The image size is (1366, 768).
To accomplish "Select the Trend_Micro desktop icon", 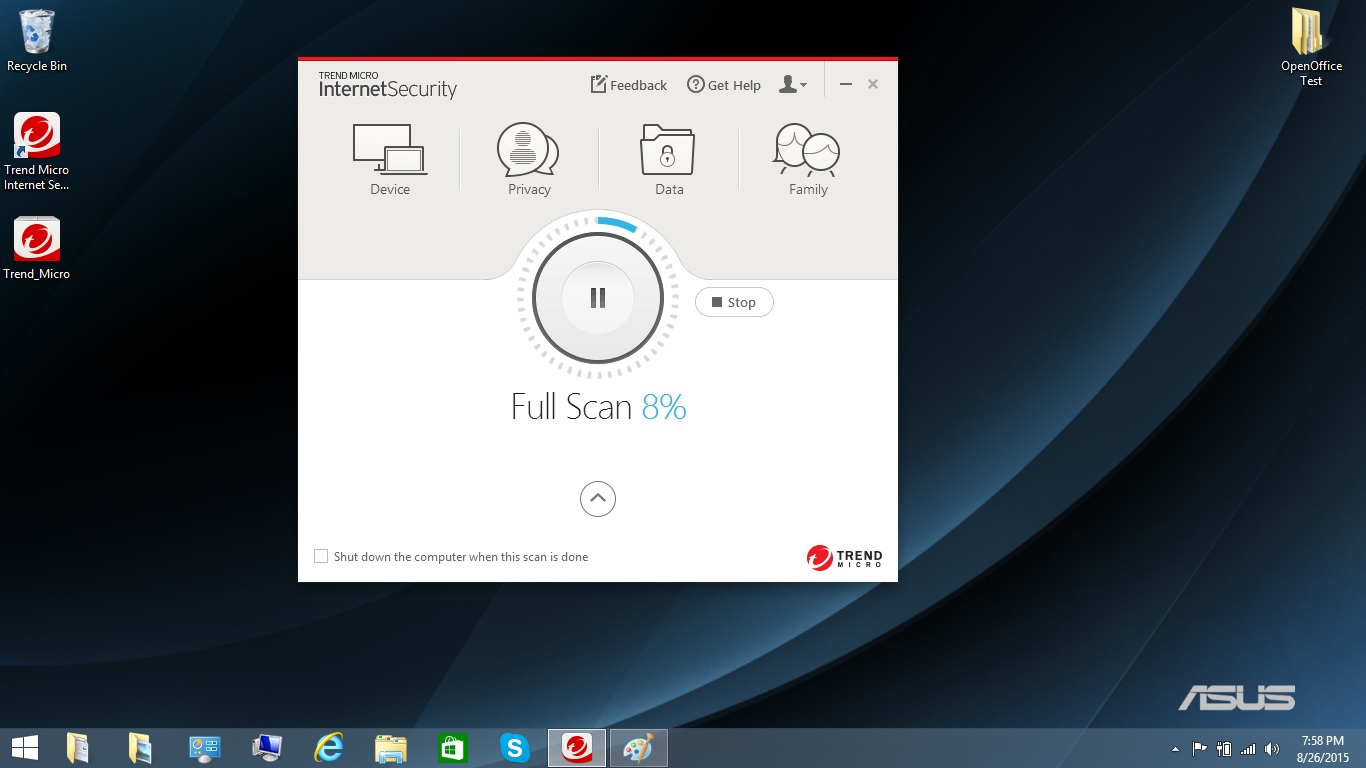I will click(37, 248).
